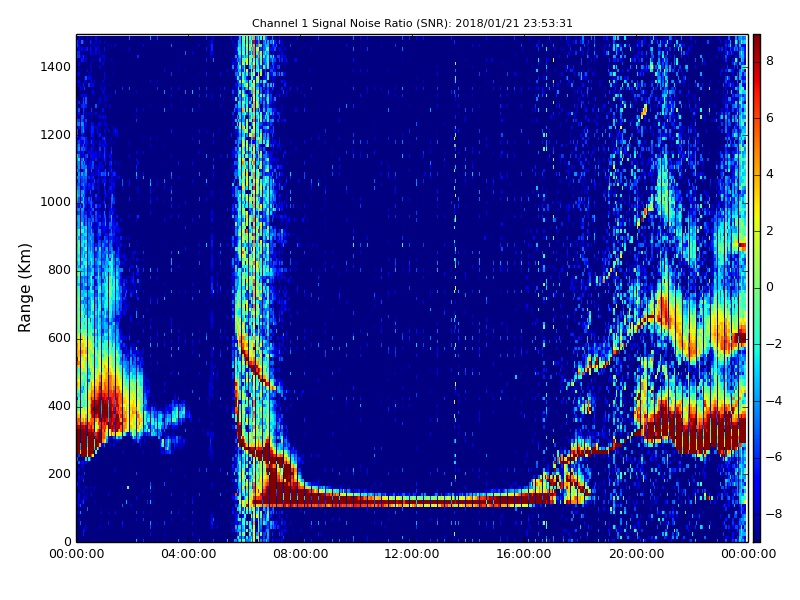The width and height of the screenshot is (800, 600).
Task: Click the colorbar label 8
Action: click(770, 61)
